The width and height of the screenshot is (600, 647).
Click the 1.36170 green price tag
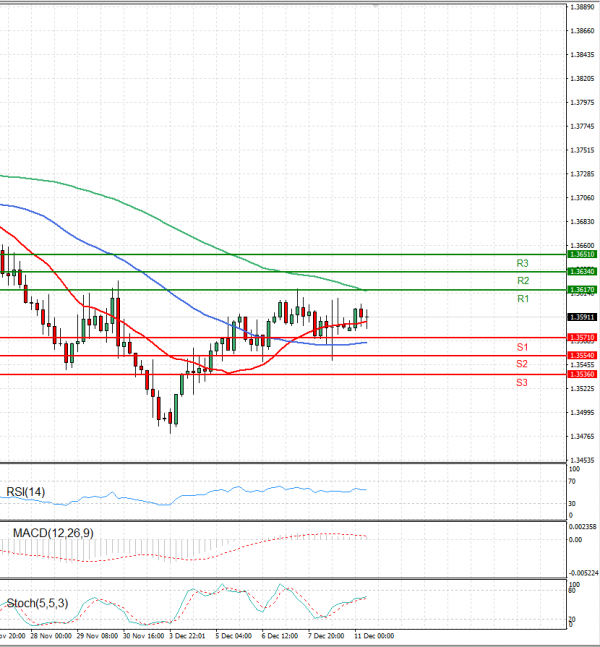[x=583, y=290]
